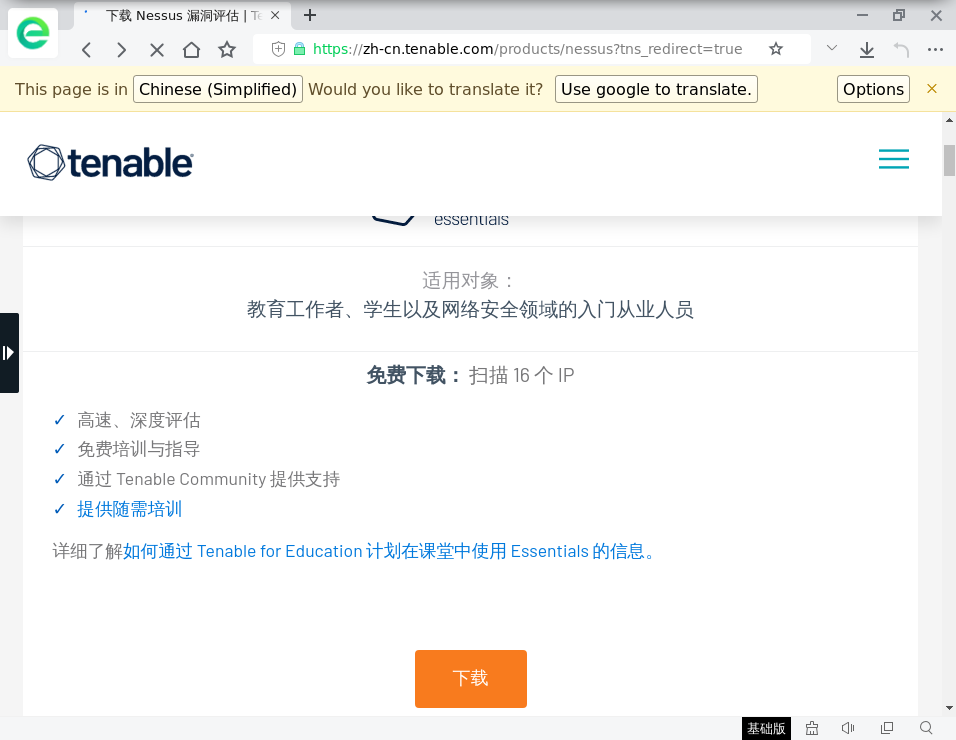Open the browser three-dot menu

[935, 49]
